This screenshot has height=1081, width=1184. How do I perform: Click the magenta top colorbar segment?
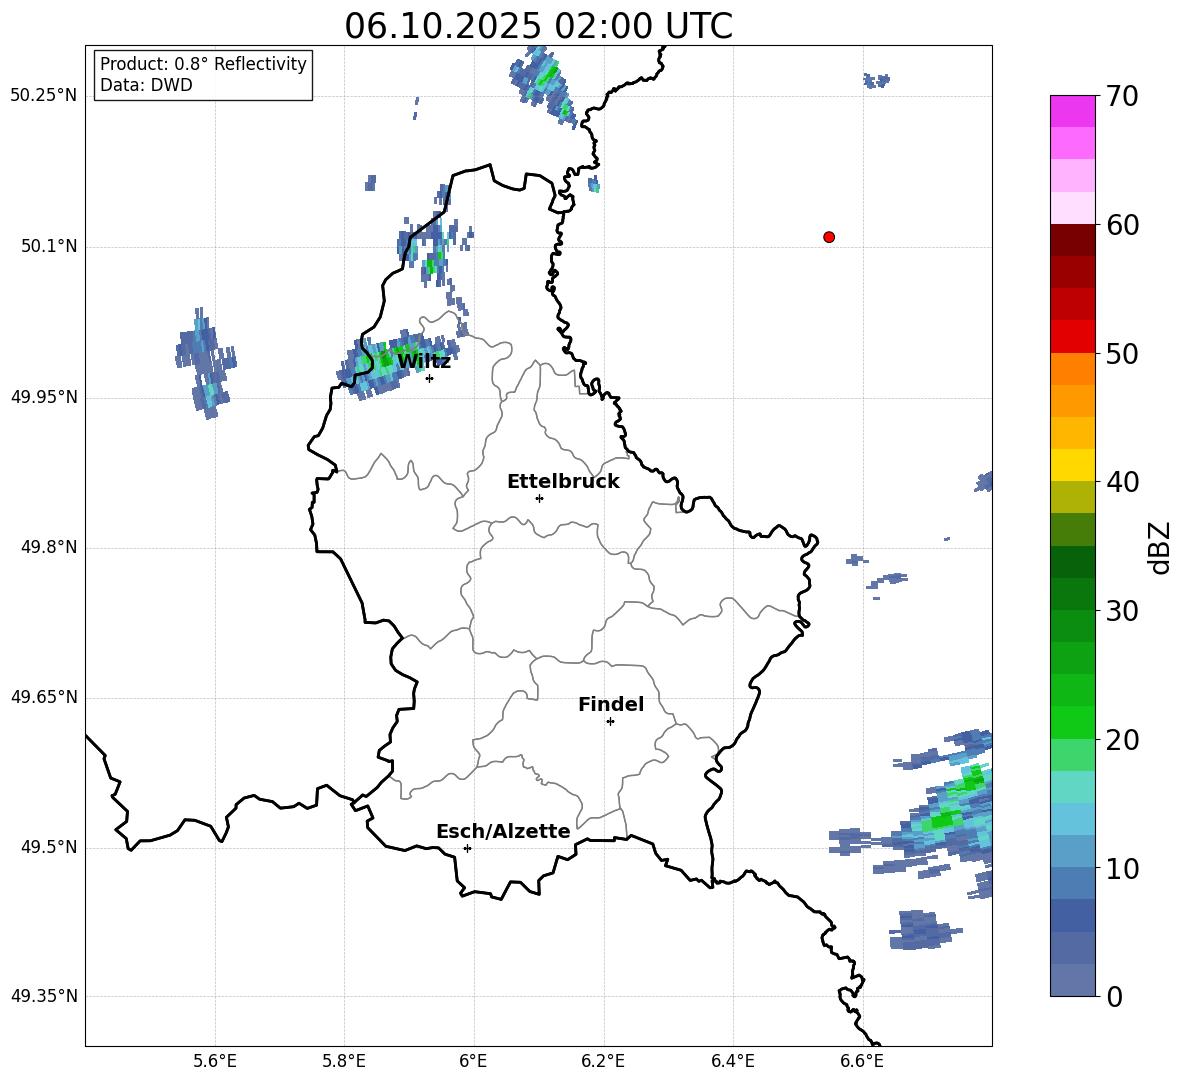(1072, 111)
